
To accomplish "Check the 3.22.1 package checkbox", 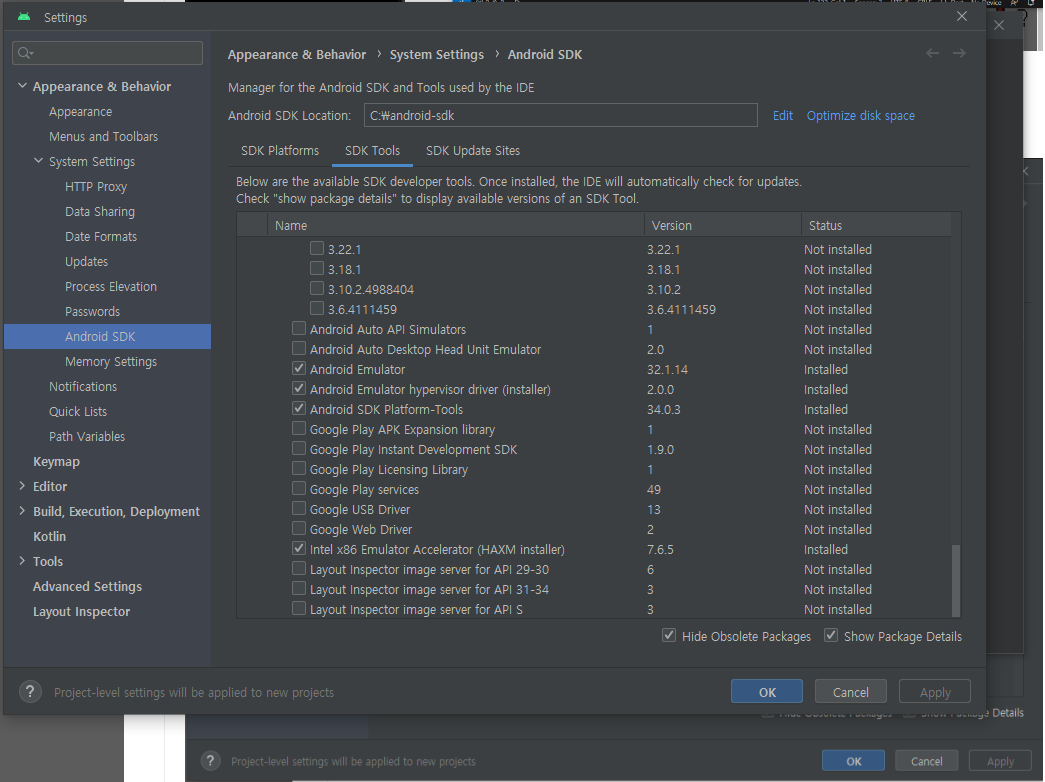I will click(x=317, y=249).
